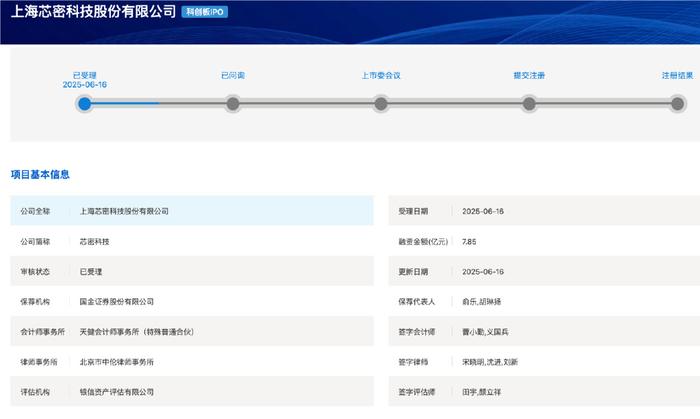Viewport: 700px width, 419px height.
Task: Click 公司全称 value 上海芯密科技股份有限公司
Action: click(124, 211)
